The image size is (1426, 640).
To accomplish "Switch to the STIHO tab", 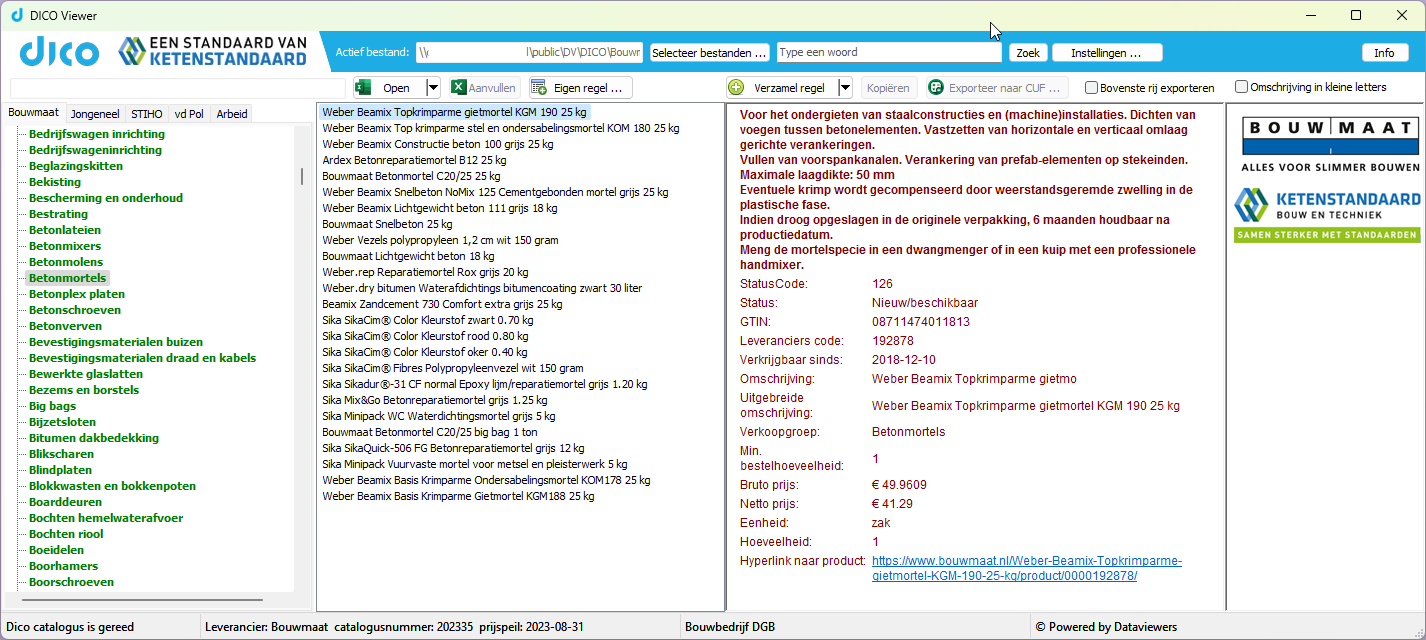I will (x=147, y=114).
